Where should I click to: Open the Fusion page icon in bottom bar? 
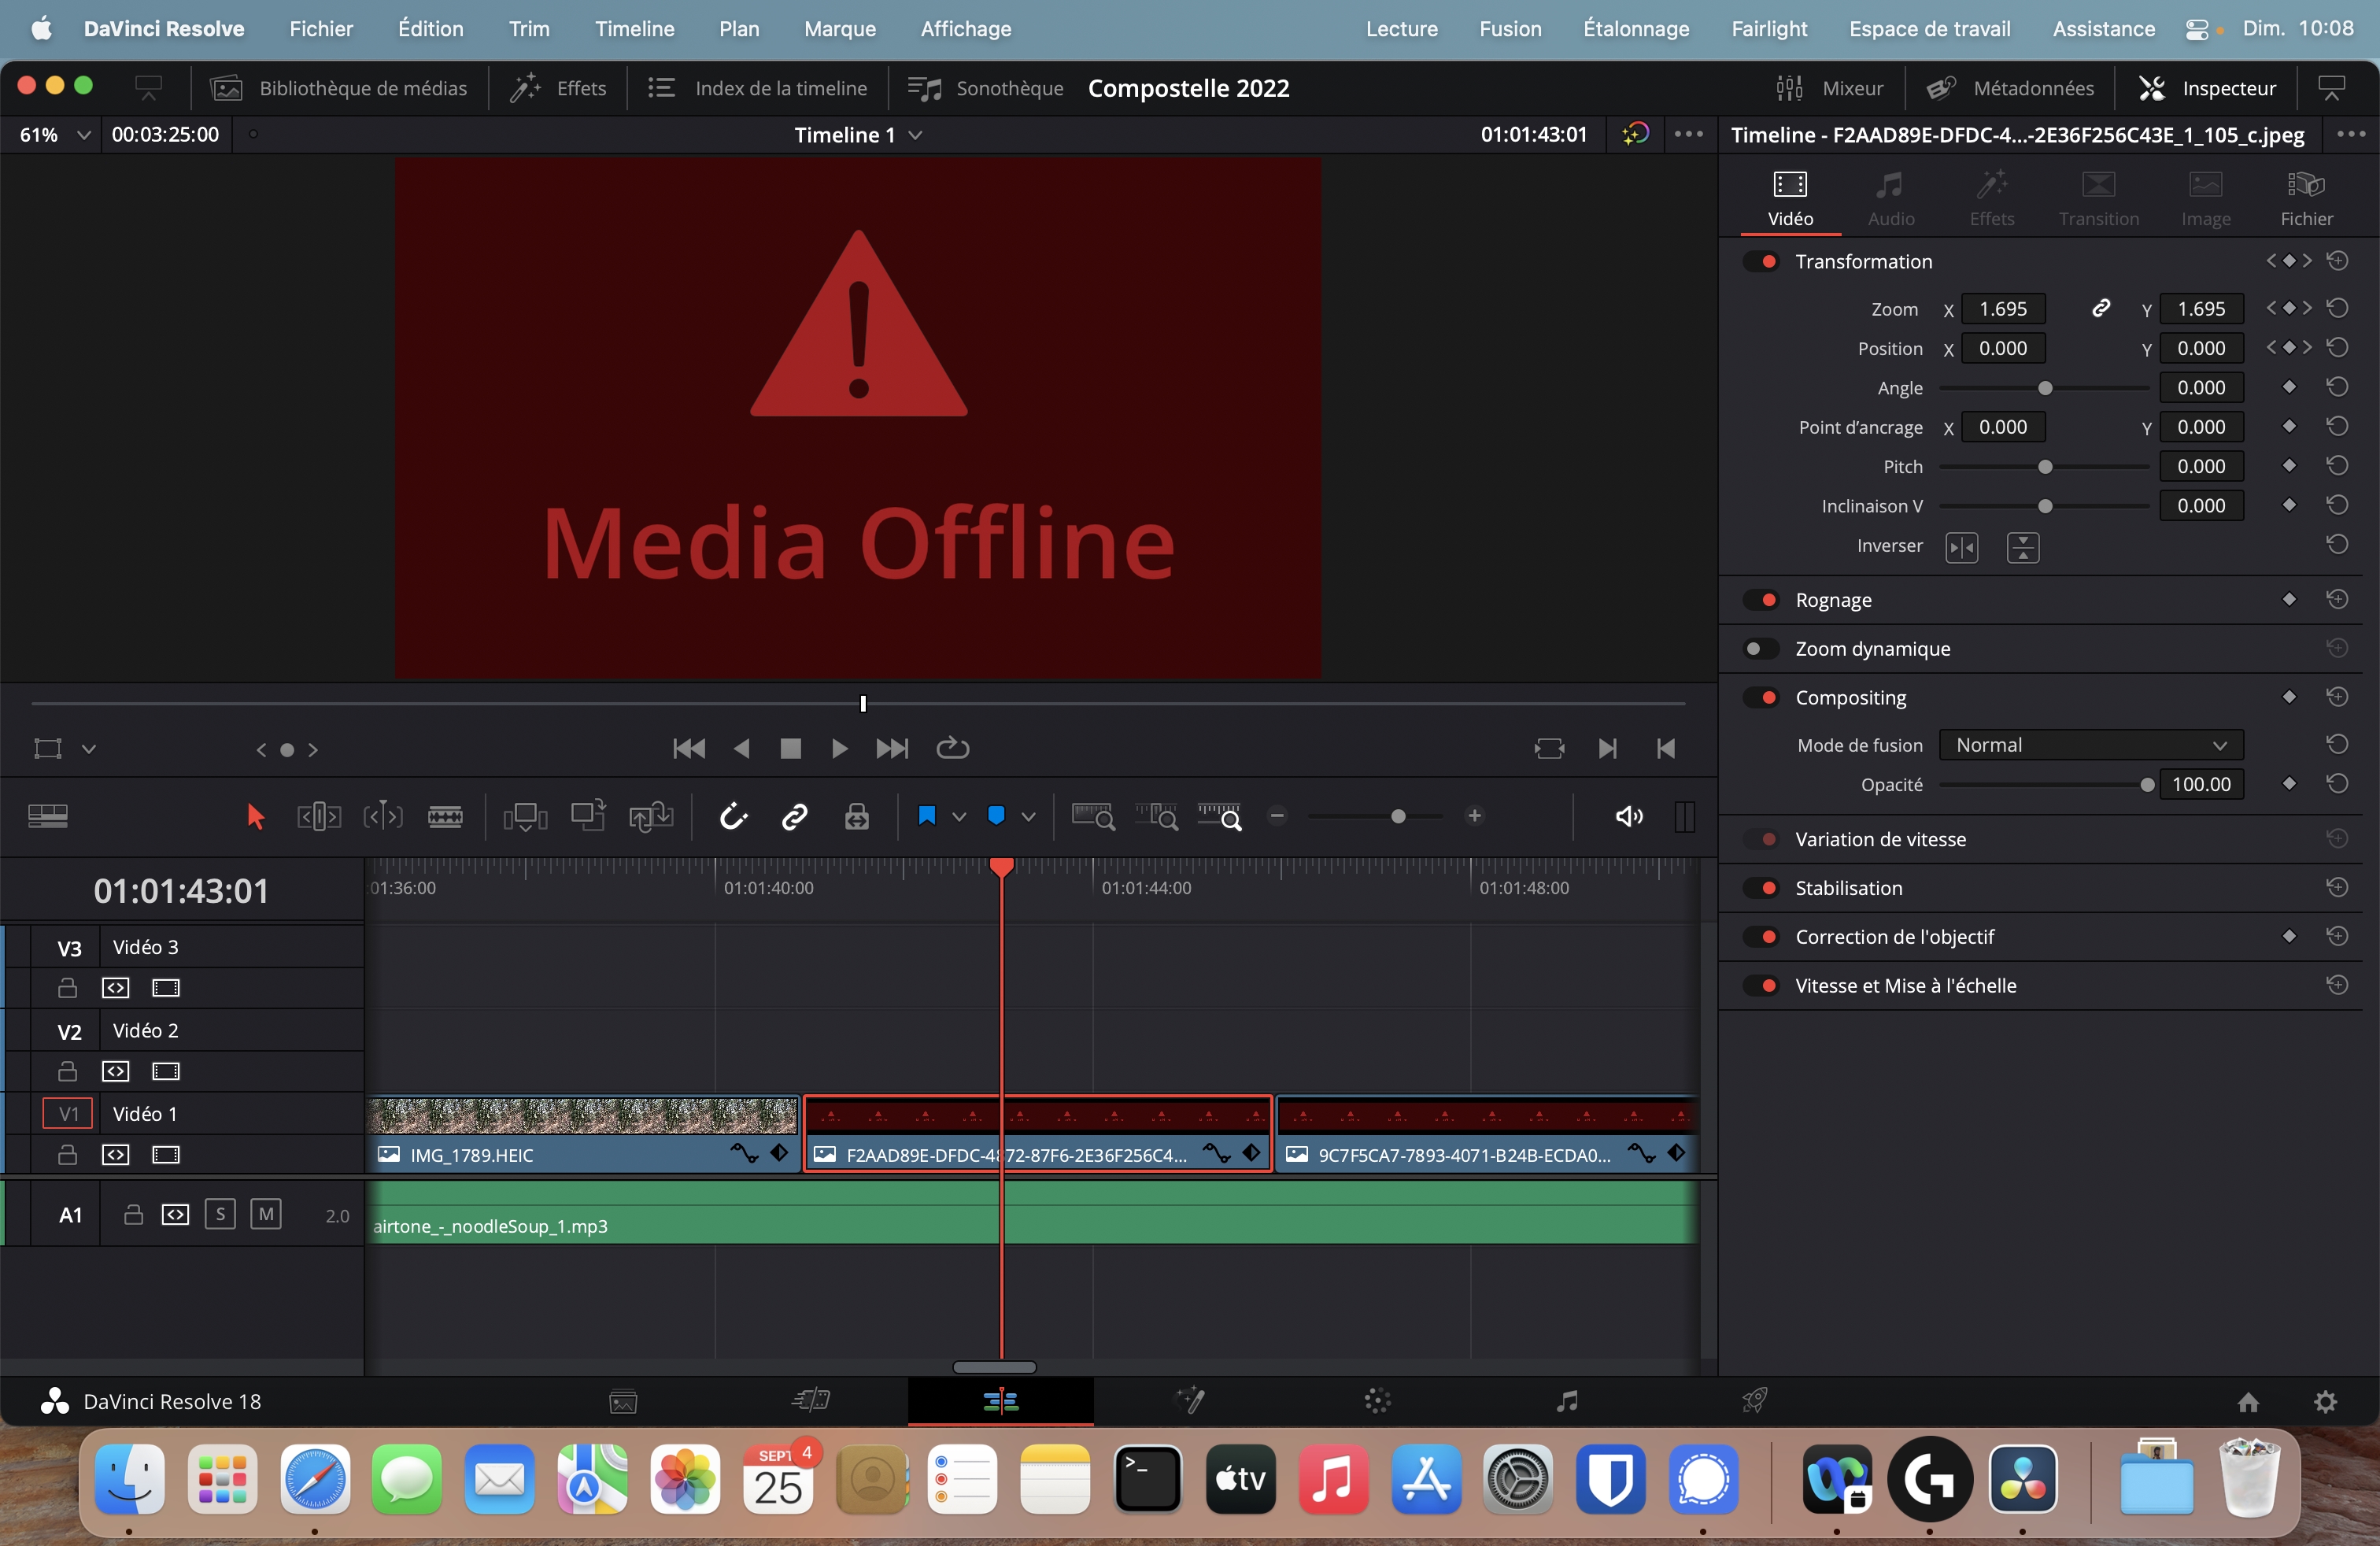pos(1189,1401)
